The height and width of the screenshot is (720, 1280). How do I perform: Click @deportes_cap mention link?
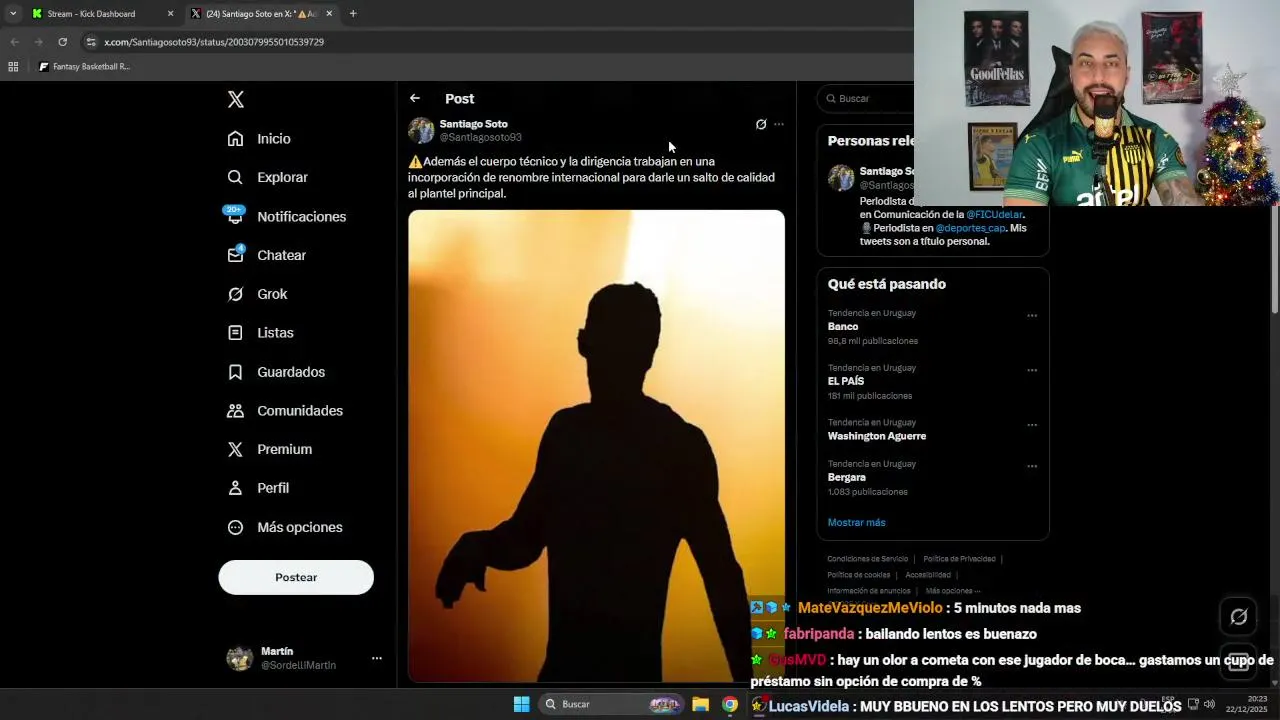[970, 228]
